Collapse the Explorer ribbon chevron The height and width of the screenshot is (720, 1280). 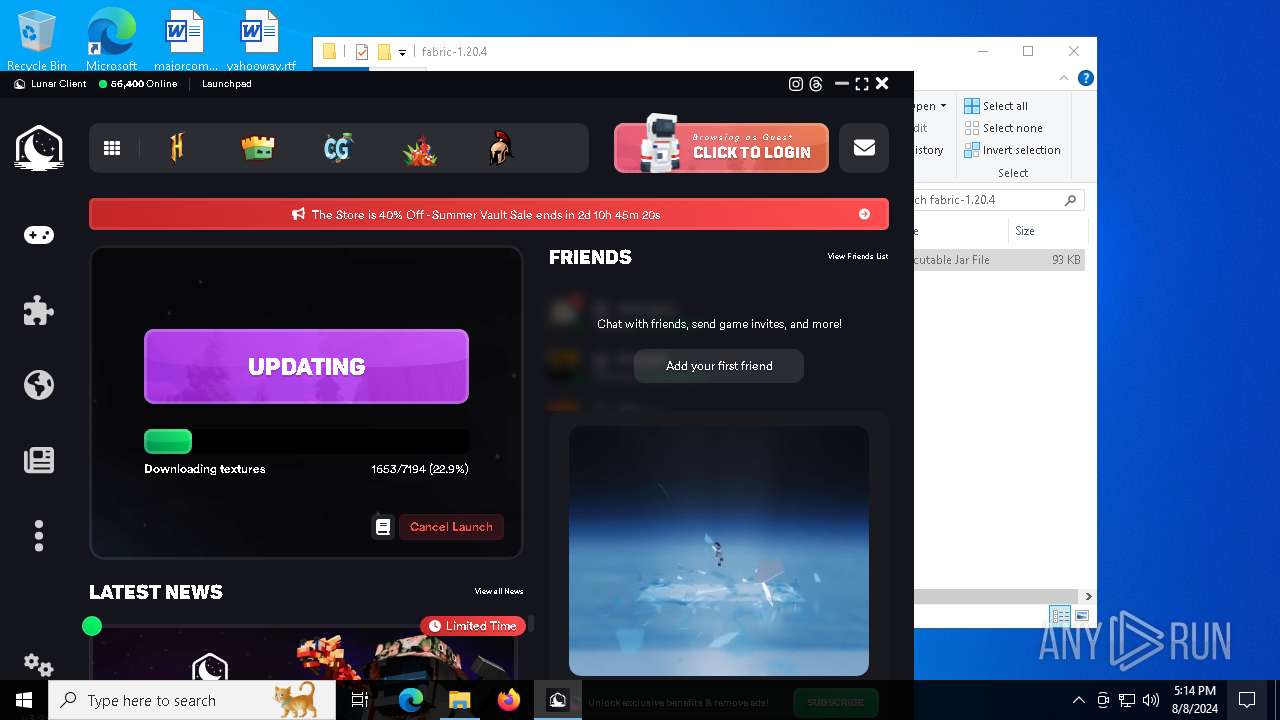pyautogui.click(x=1064, y=78)
